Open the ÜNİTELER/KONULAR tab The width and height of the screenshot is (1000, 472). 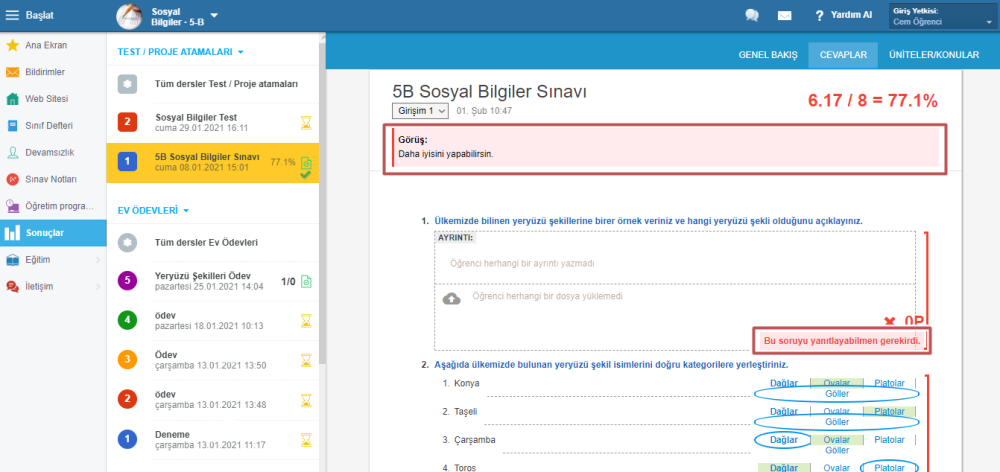point(934,55)
